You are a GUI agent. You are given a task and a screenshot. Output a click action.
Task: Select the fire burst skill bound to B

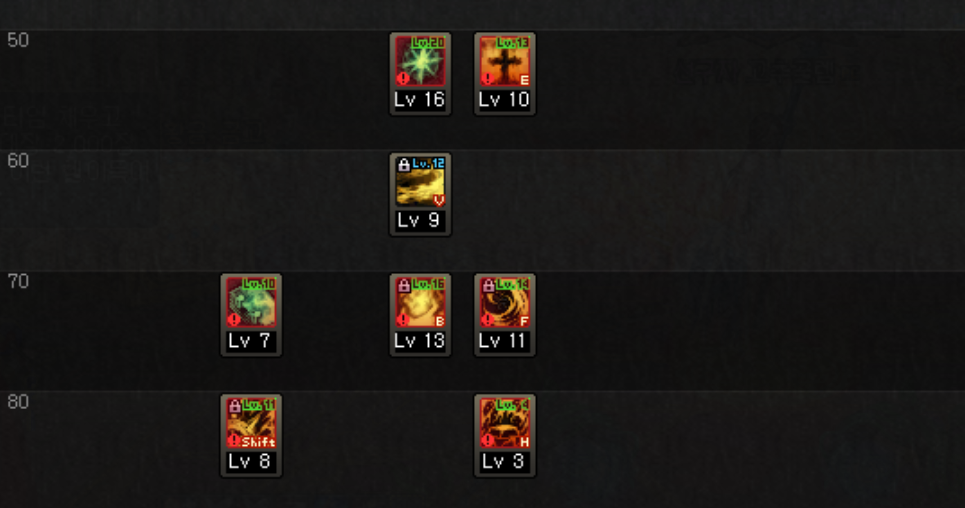420,302
